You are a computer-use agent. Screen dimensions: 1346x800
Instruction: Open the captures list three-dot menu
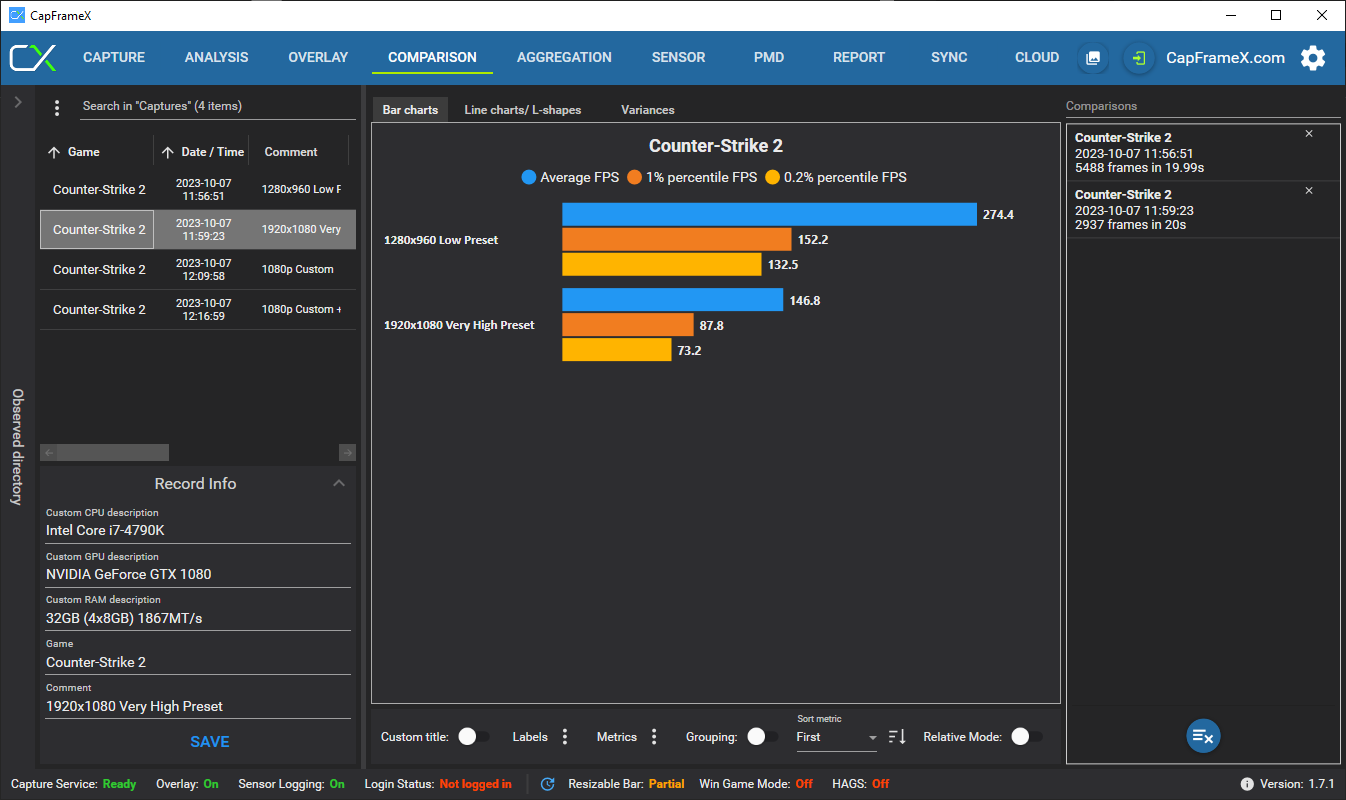point(57,107)
